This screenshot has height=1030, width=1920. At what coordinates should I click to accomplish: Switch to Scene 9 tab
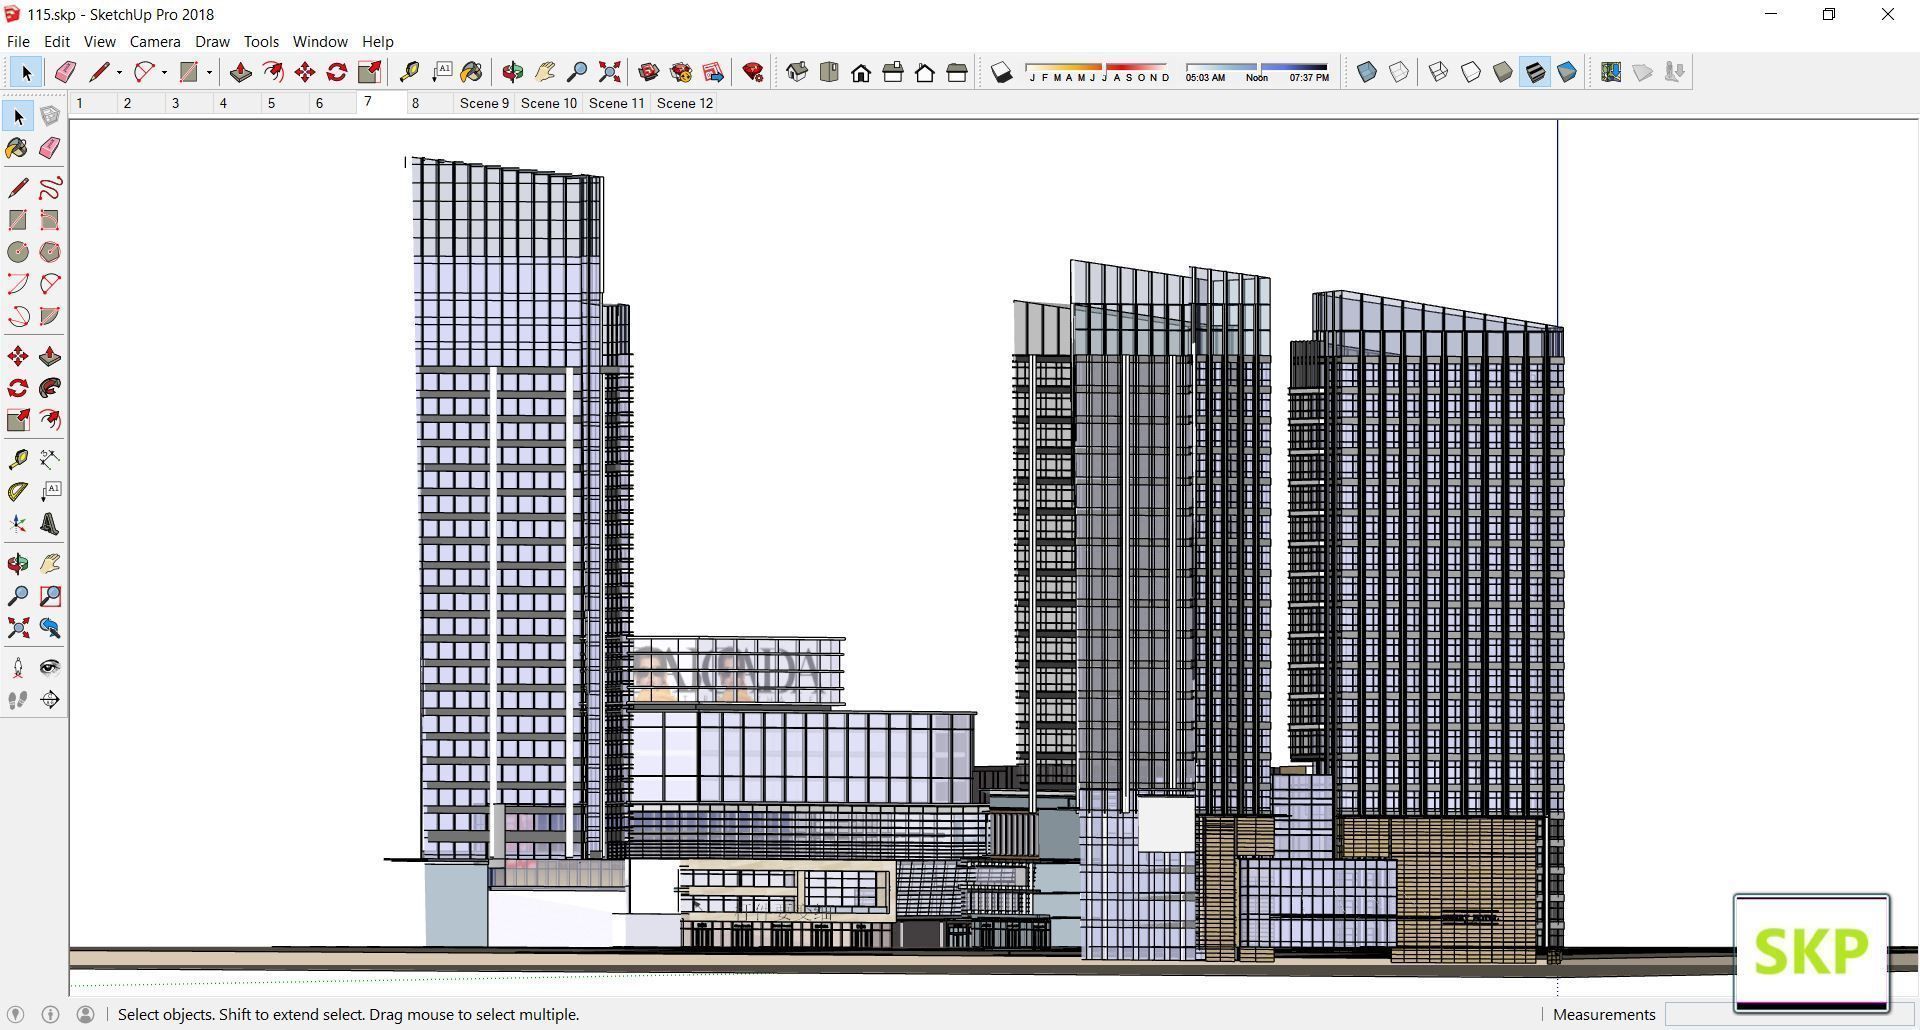(484, 103)
